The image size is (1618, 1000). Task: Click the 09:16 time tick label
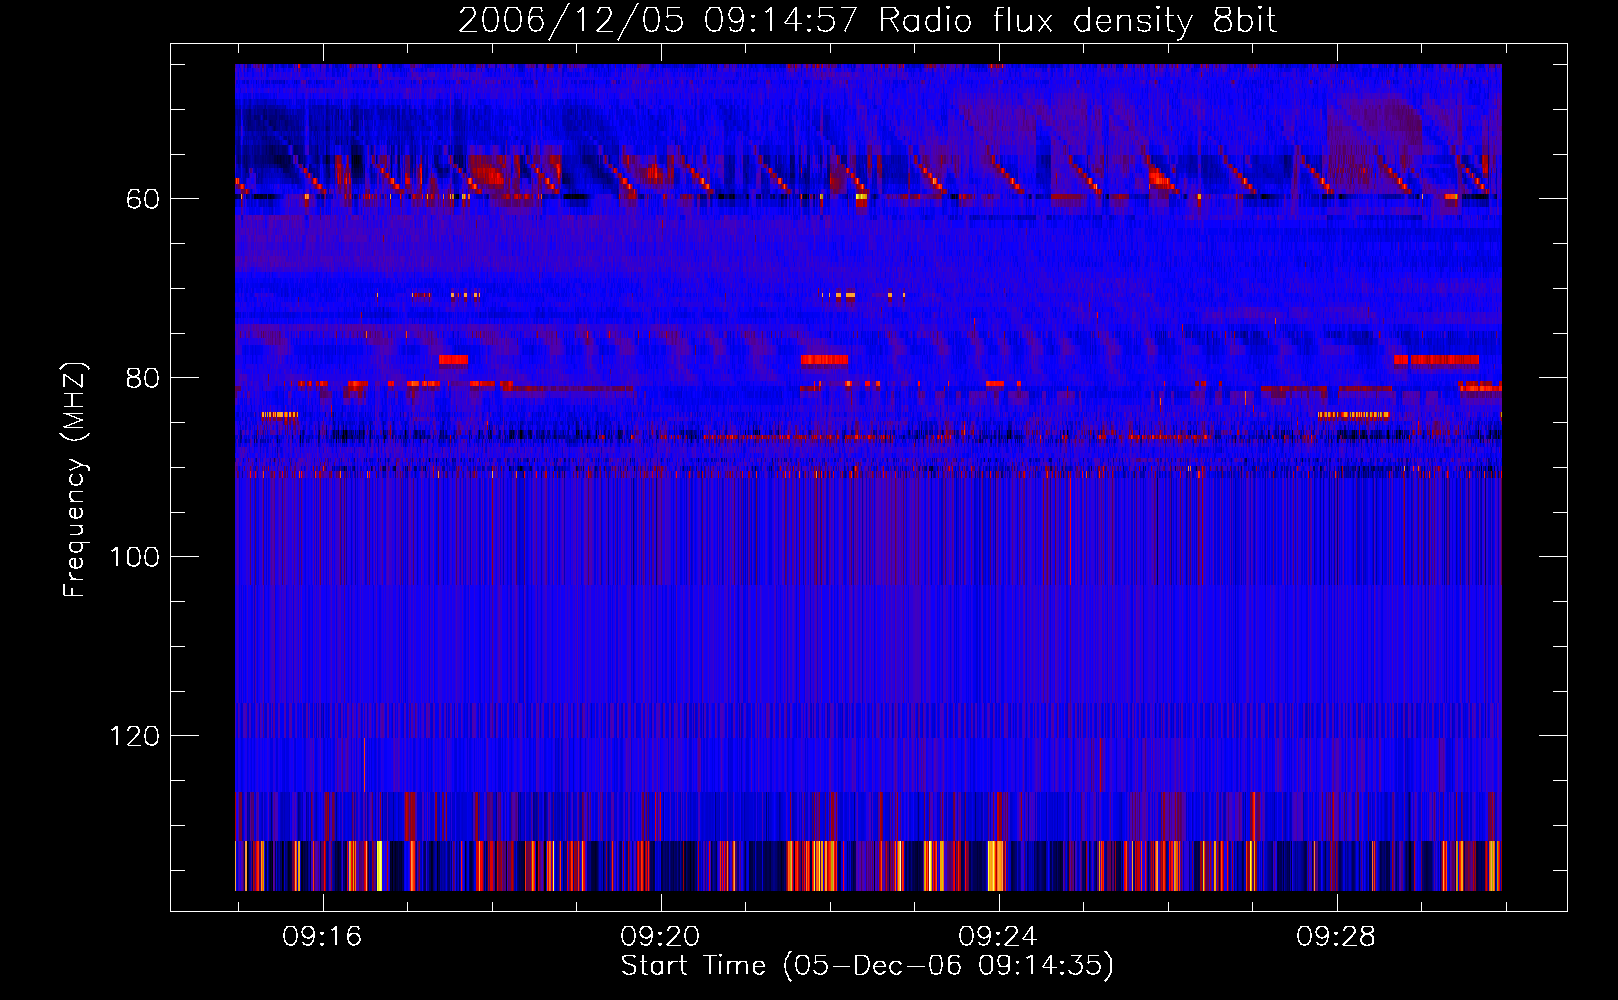(x=322, y=937)
